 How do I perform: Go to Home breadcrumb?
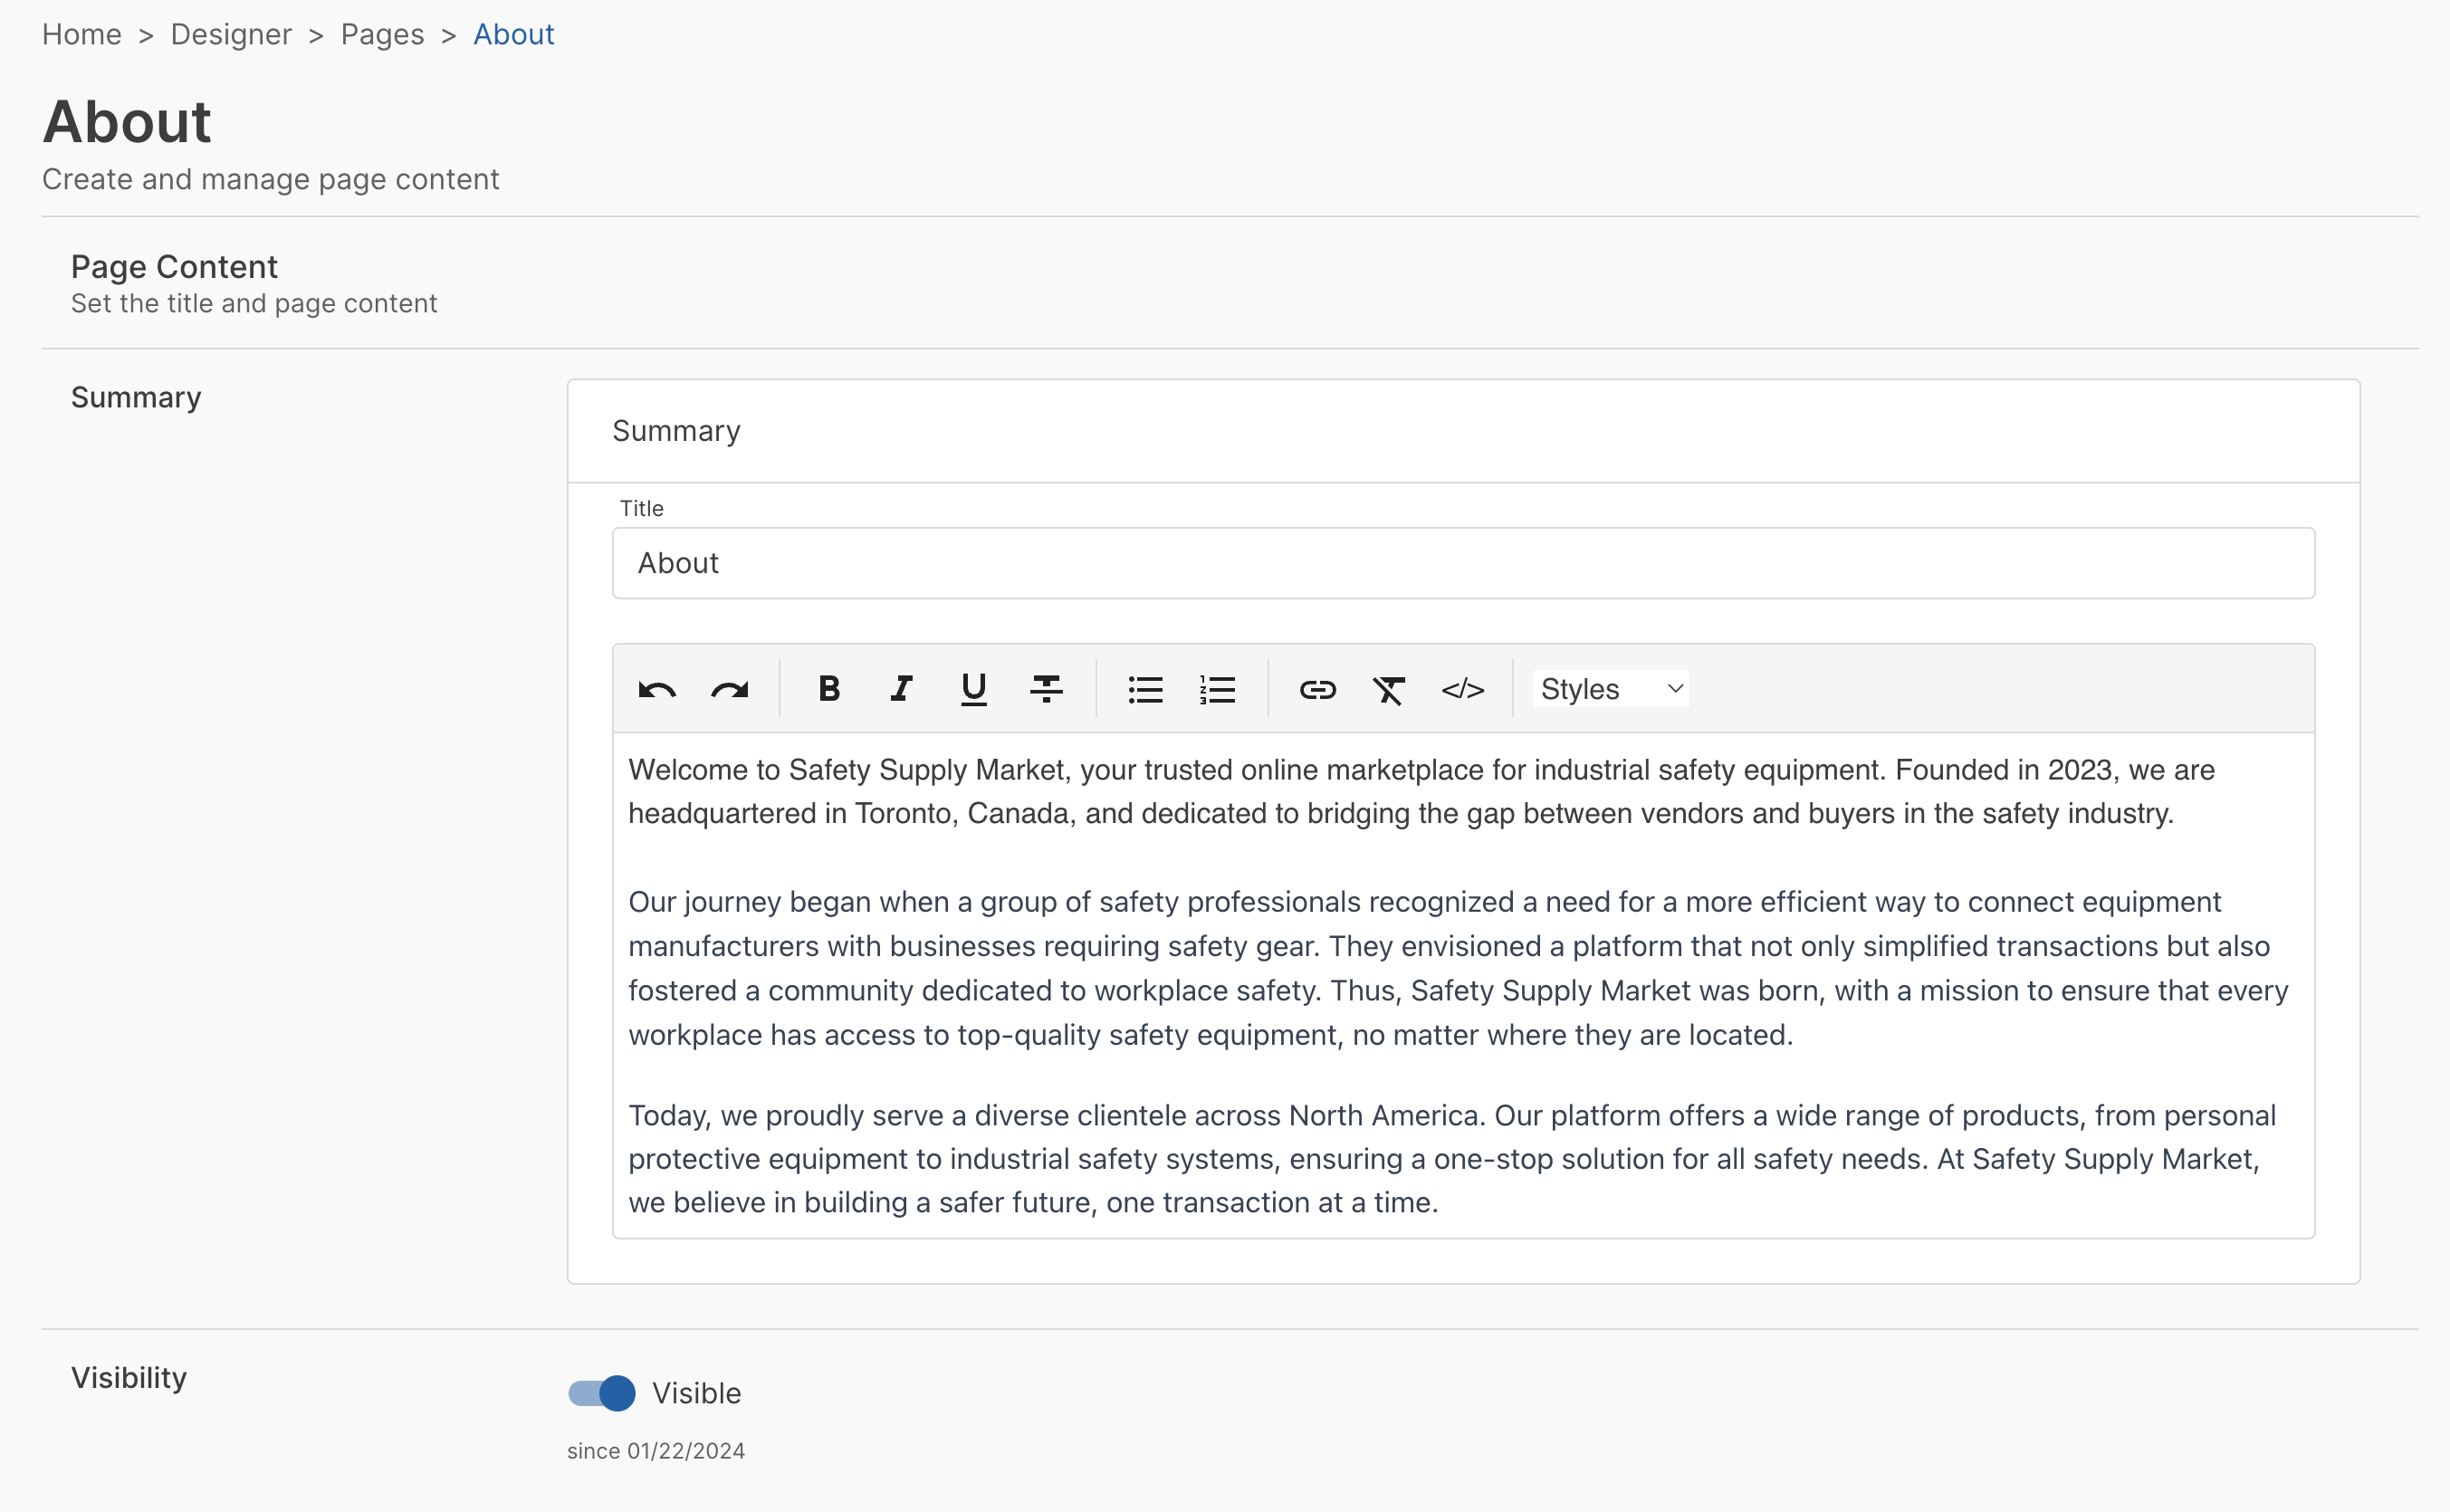(x=81, y=34)
